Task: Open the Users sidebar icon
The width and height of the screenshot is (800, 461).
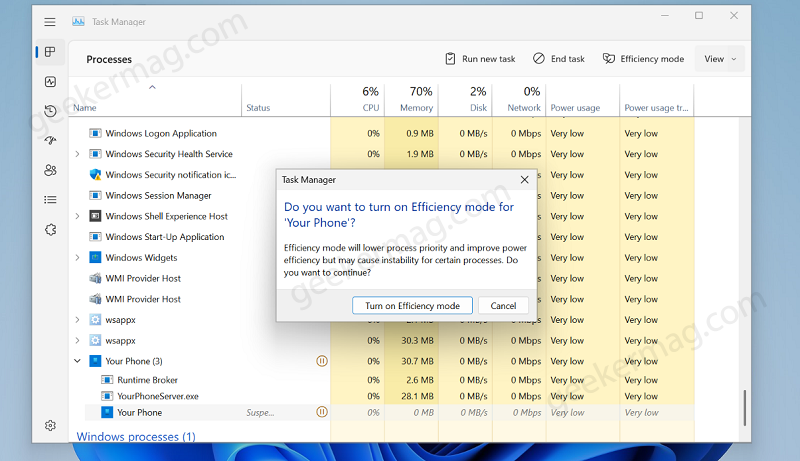Action: (x=50, y=170)
